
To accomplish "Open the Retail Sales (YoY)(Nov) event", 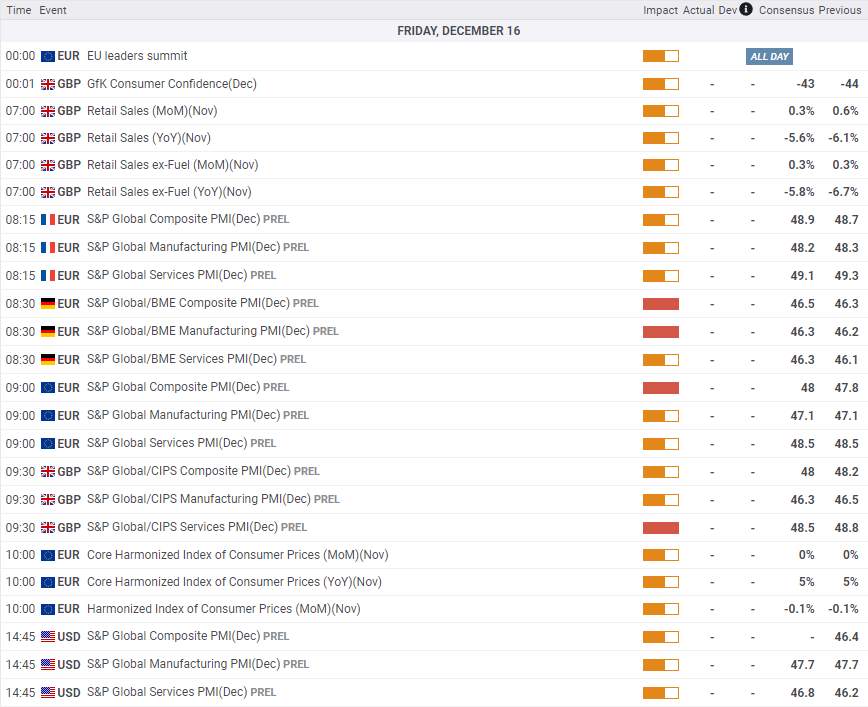I will [148, 138].
